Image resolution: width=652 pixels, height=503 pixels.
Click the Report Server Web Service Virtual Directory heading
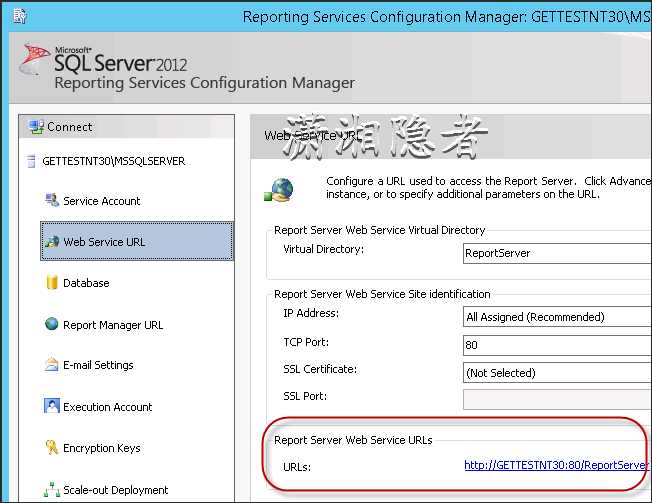tap(379, 230)
